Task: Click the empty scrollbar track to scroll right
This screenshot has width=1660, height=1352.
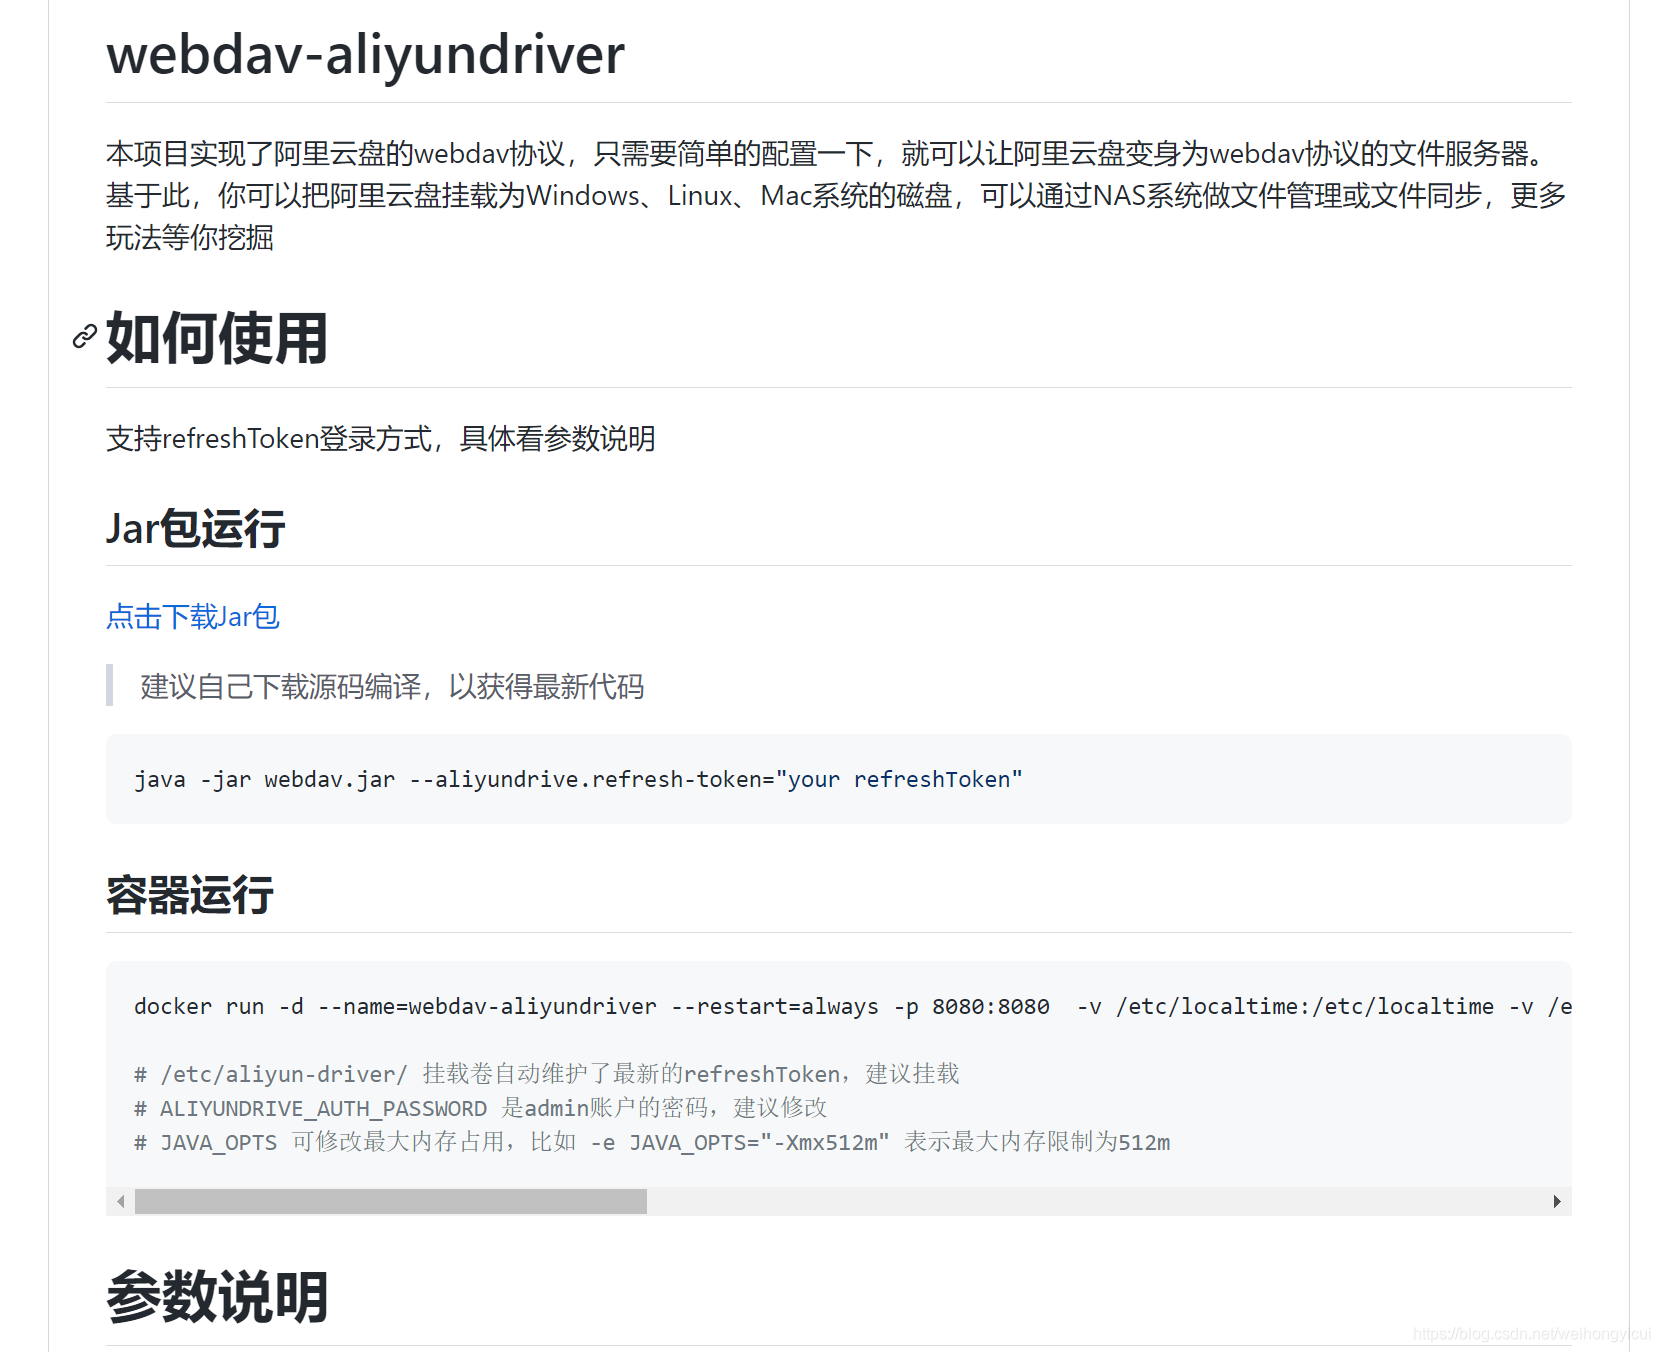Action: (x=1100, y=1201)
